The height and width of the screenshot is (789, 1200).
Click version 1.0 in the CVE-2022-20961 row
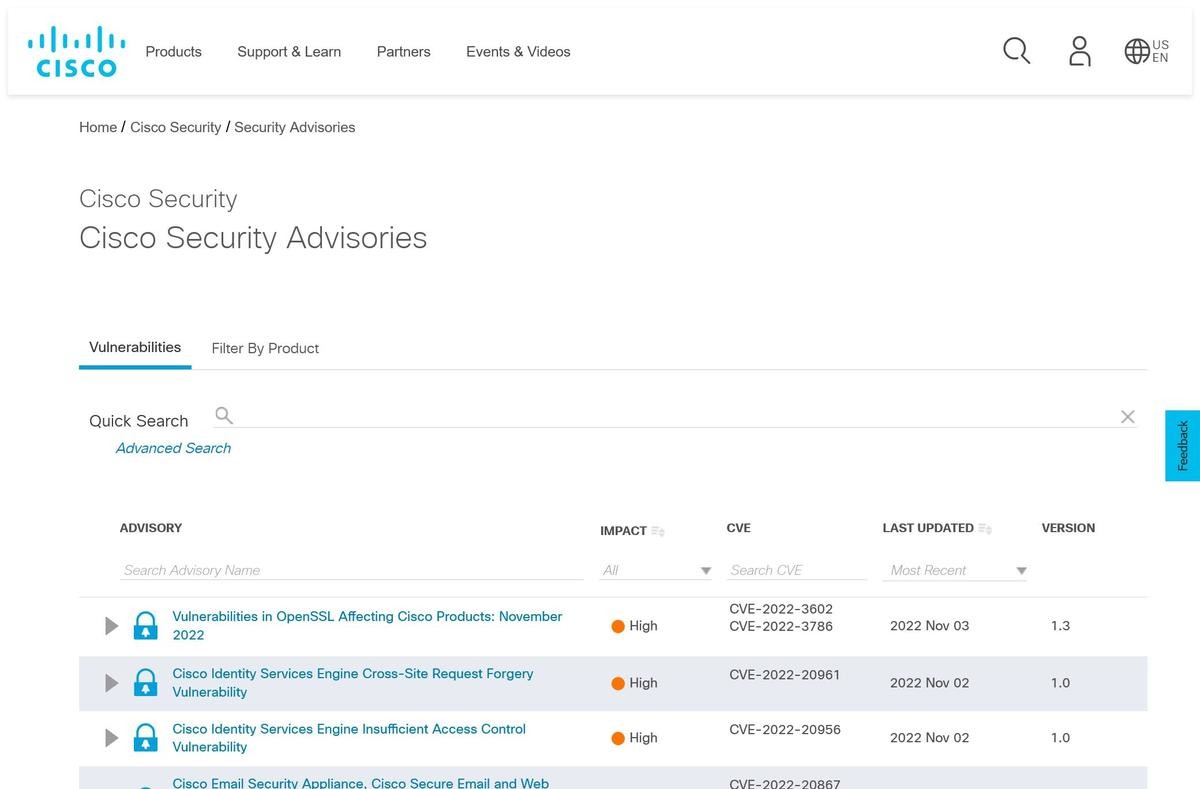click(1060, 683)
